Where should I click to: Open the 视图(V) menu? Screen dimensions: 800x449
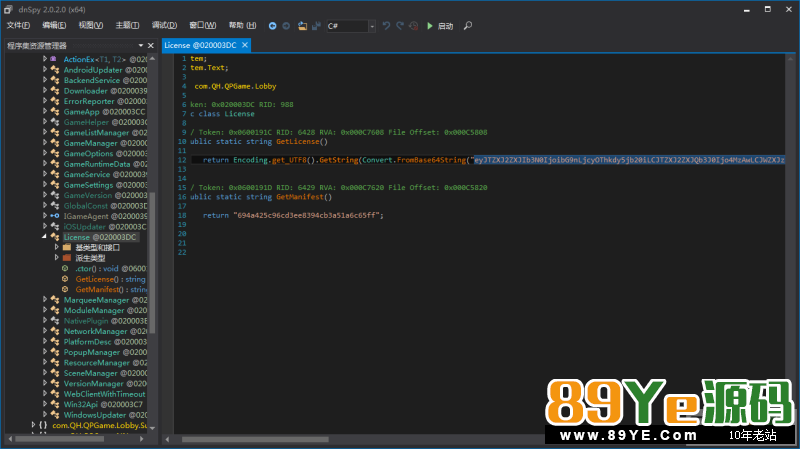91,26
